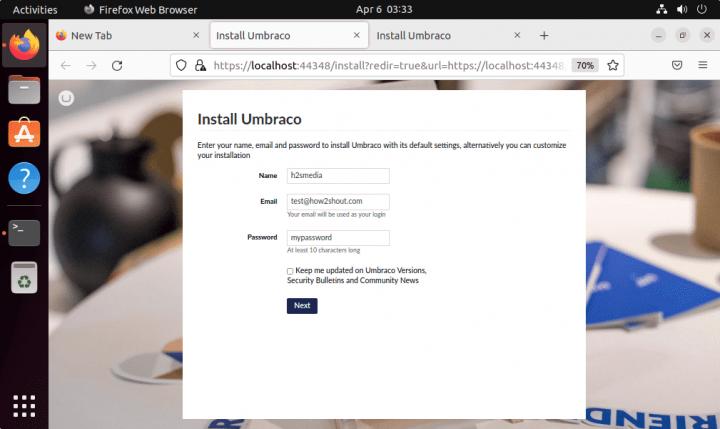This screenshot has width=720, height=429.
Task: Switch to the last Install Umbraco tab
Action: [449, 35]
